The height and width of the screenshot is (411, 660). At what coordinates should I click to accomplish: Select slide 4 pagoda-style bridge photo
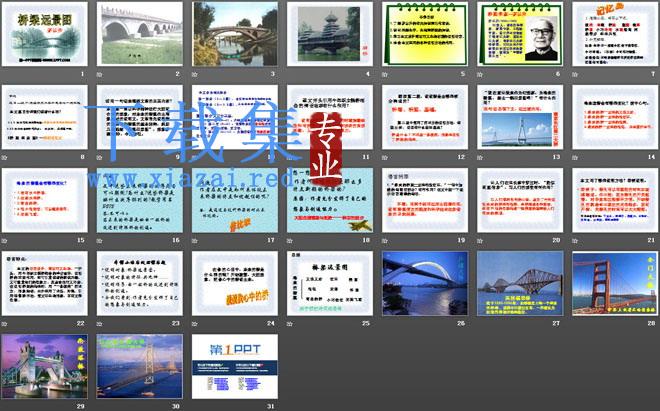click(x=330, y=34)
